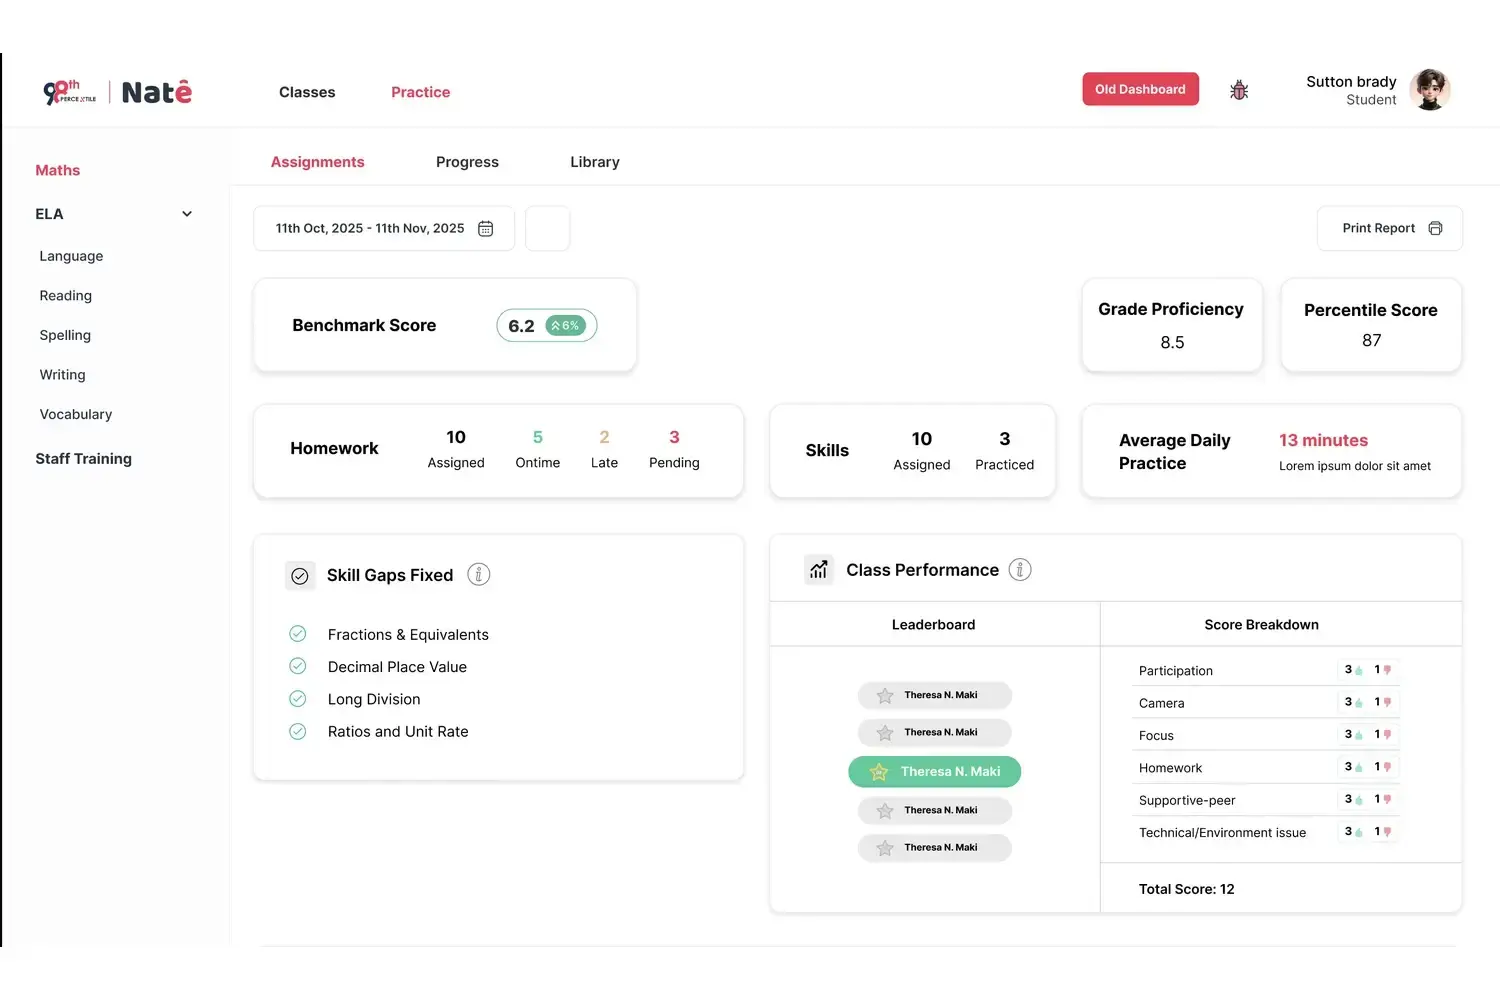The width and height of the screenshot is (1500, 1000).
Task: Click the star on highlighted Theresa N. Maki
Action: pyautogui.click(x=879, y=772)
